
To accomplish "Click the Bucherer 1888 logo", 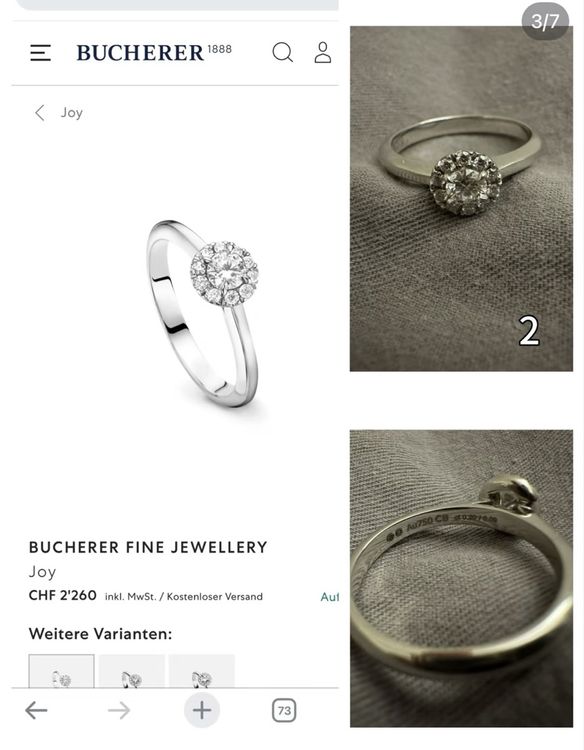I will (x=154, y=53).
